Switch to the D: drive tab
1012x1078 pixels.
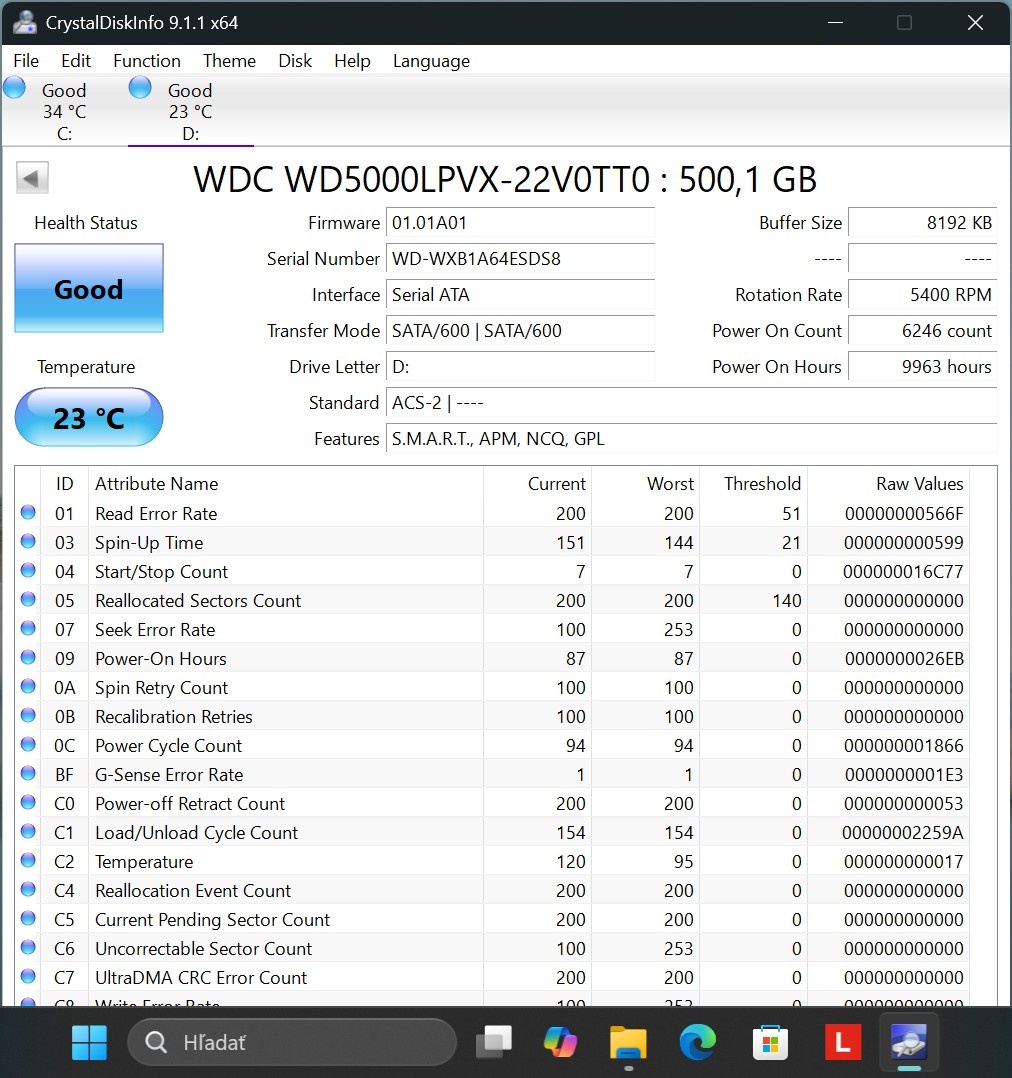click(x=190, y=111)
